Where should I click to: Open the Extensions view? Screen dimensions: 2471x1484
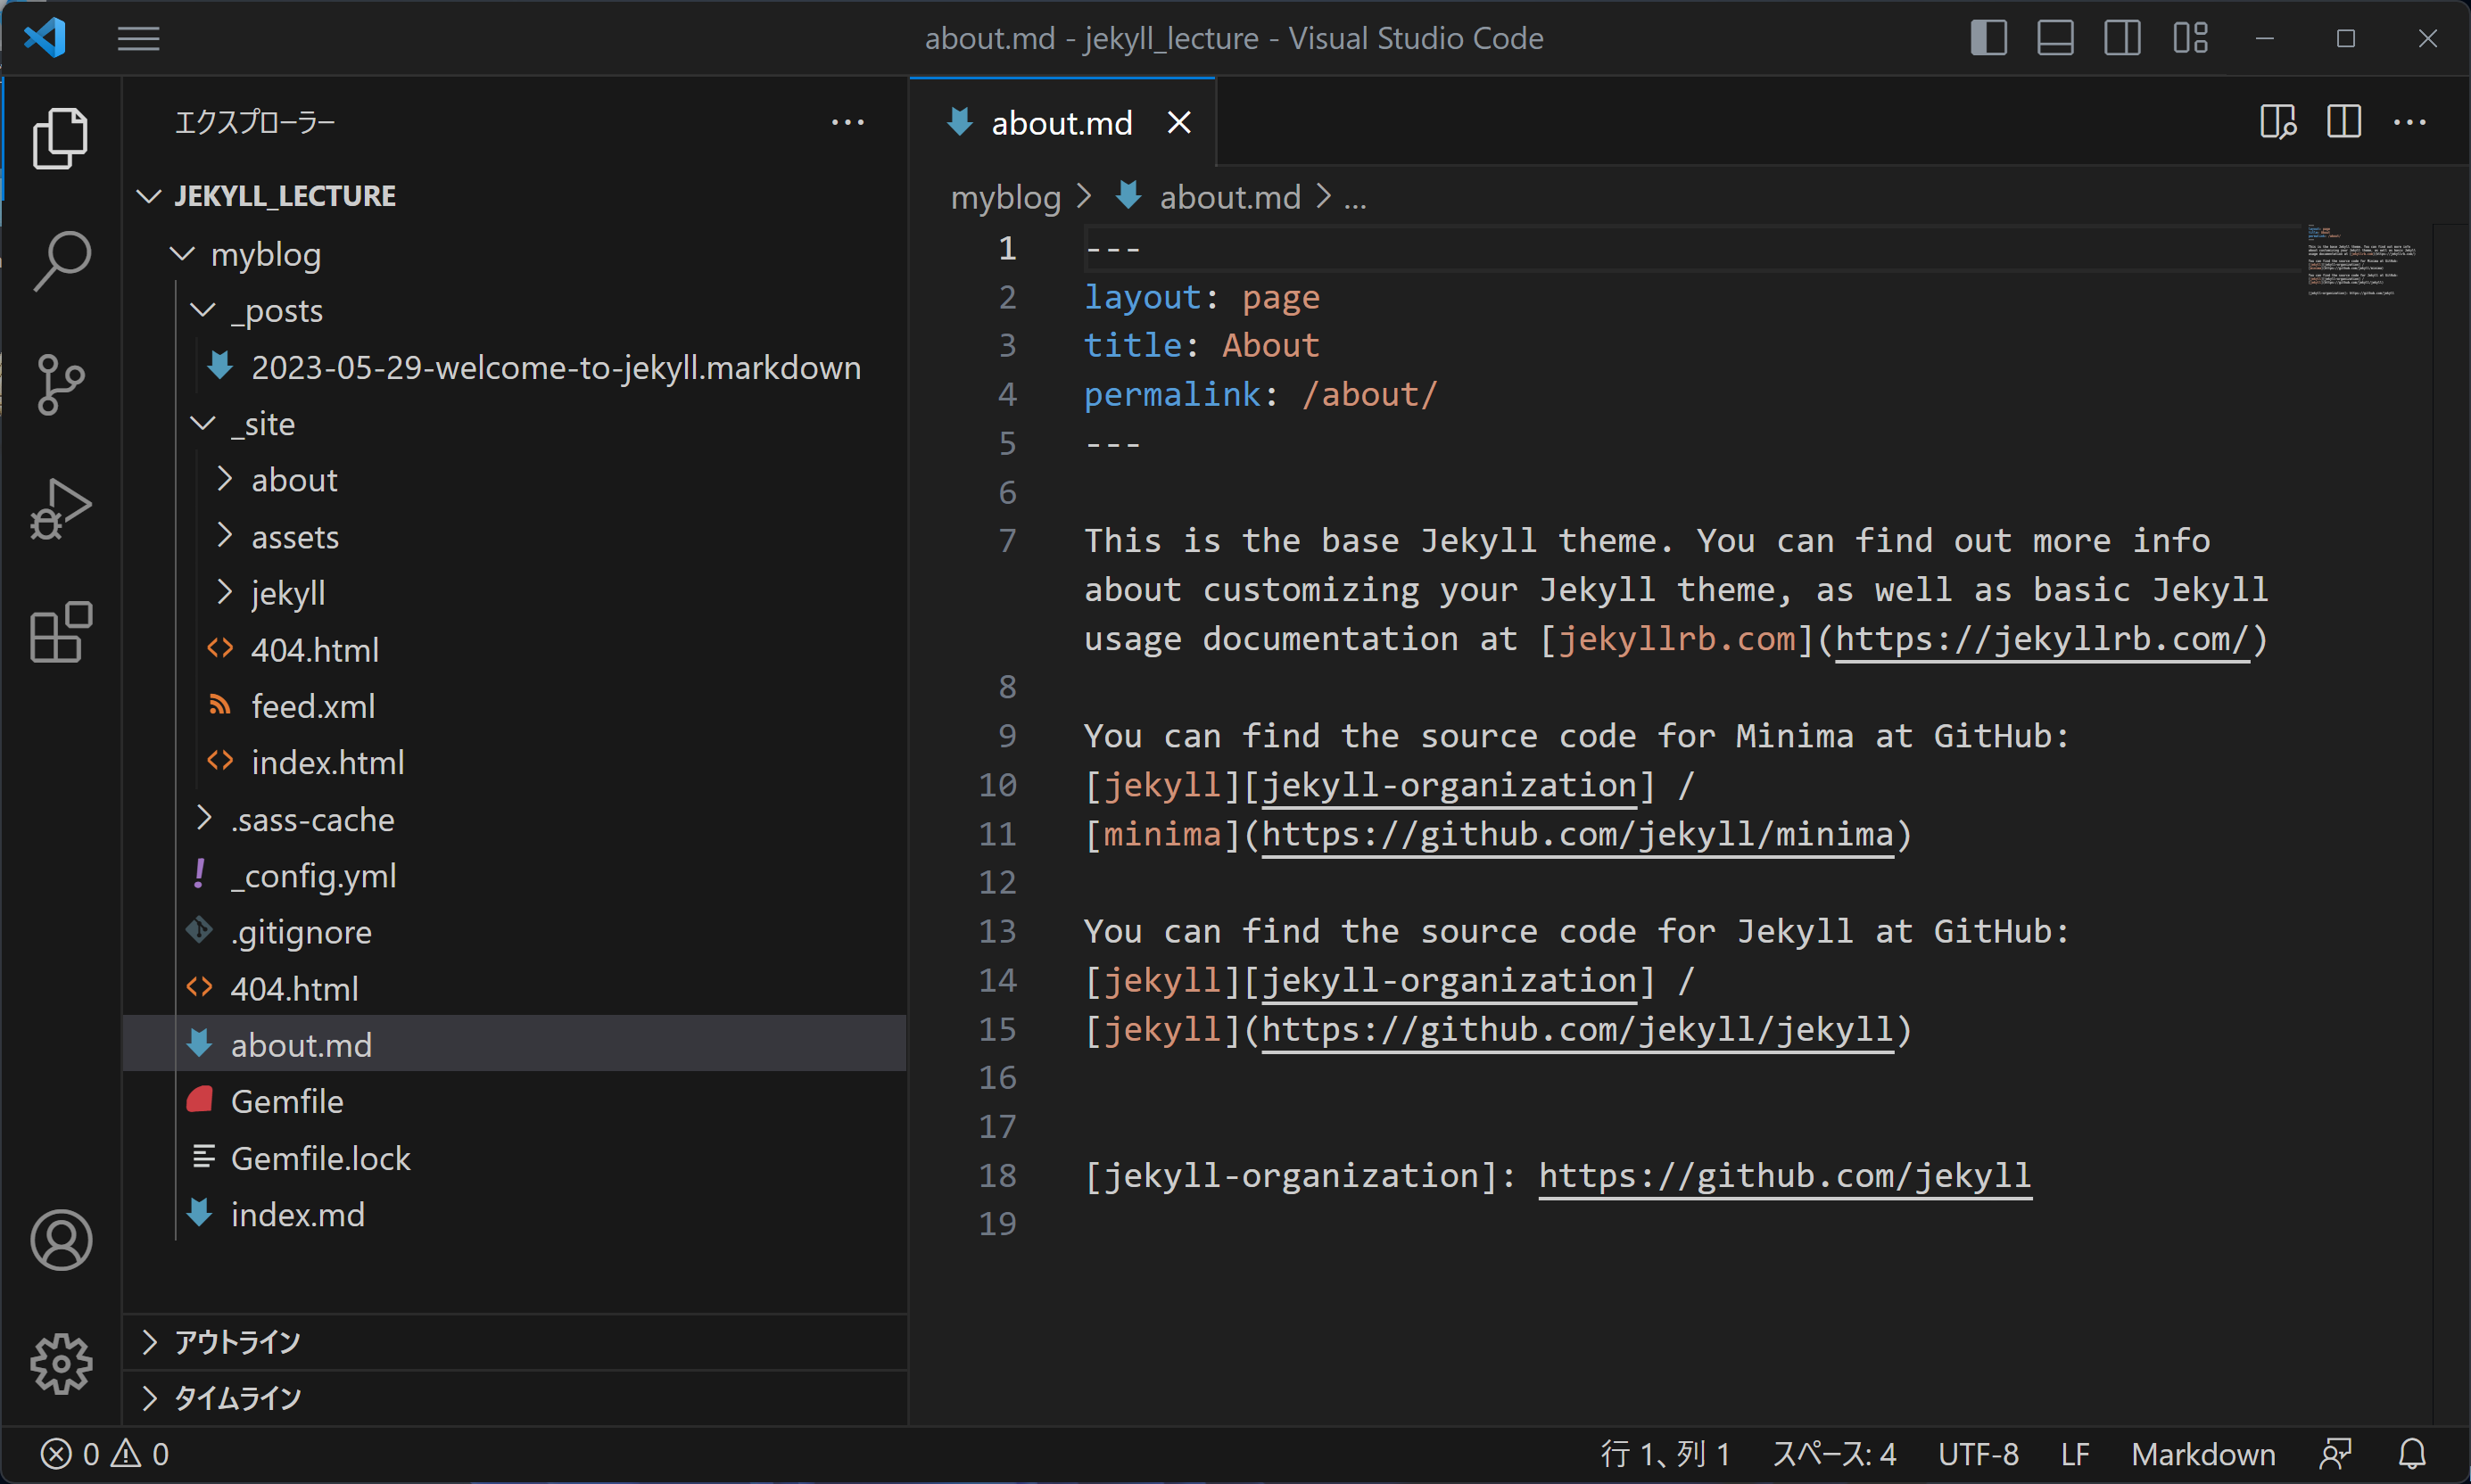click(61, 632)
